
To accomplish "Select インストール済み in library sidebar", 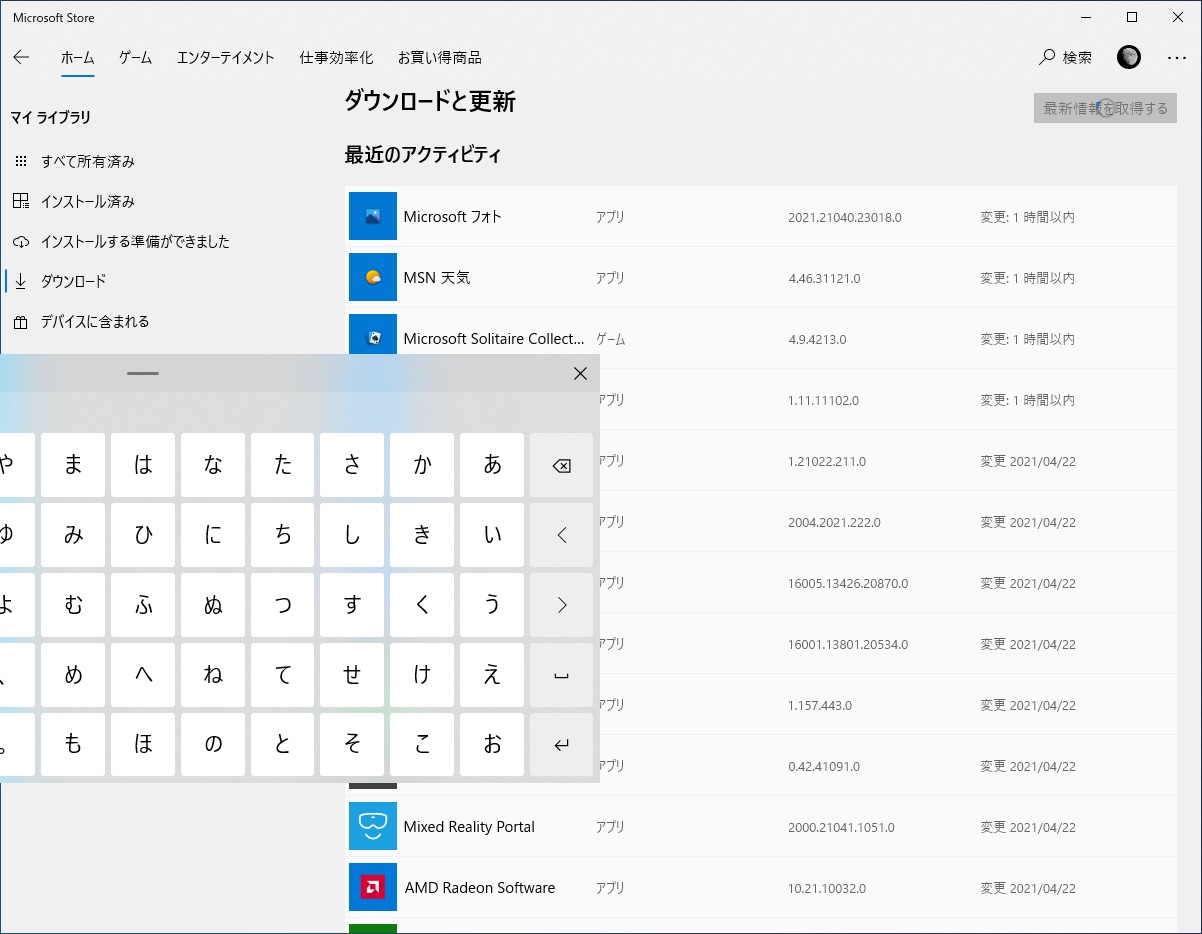I will [x=88, y=201].
